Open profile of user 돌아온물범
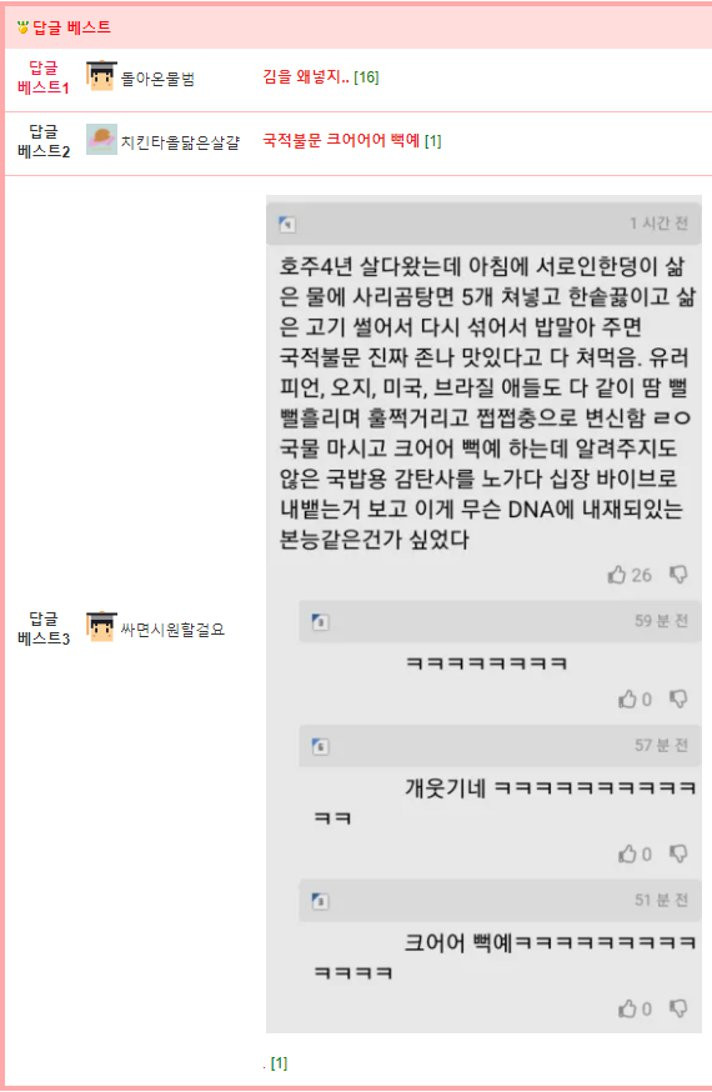Viewport: 712px width, 1092px height. click(158, 78)
